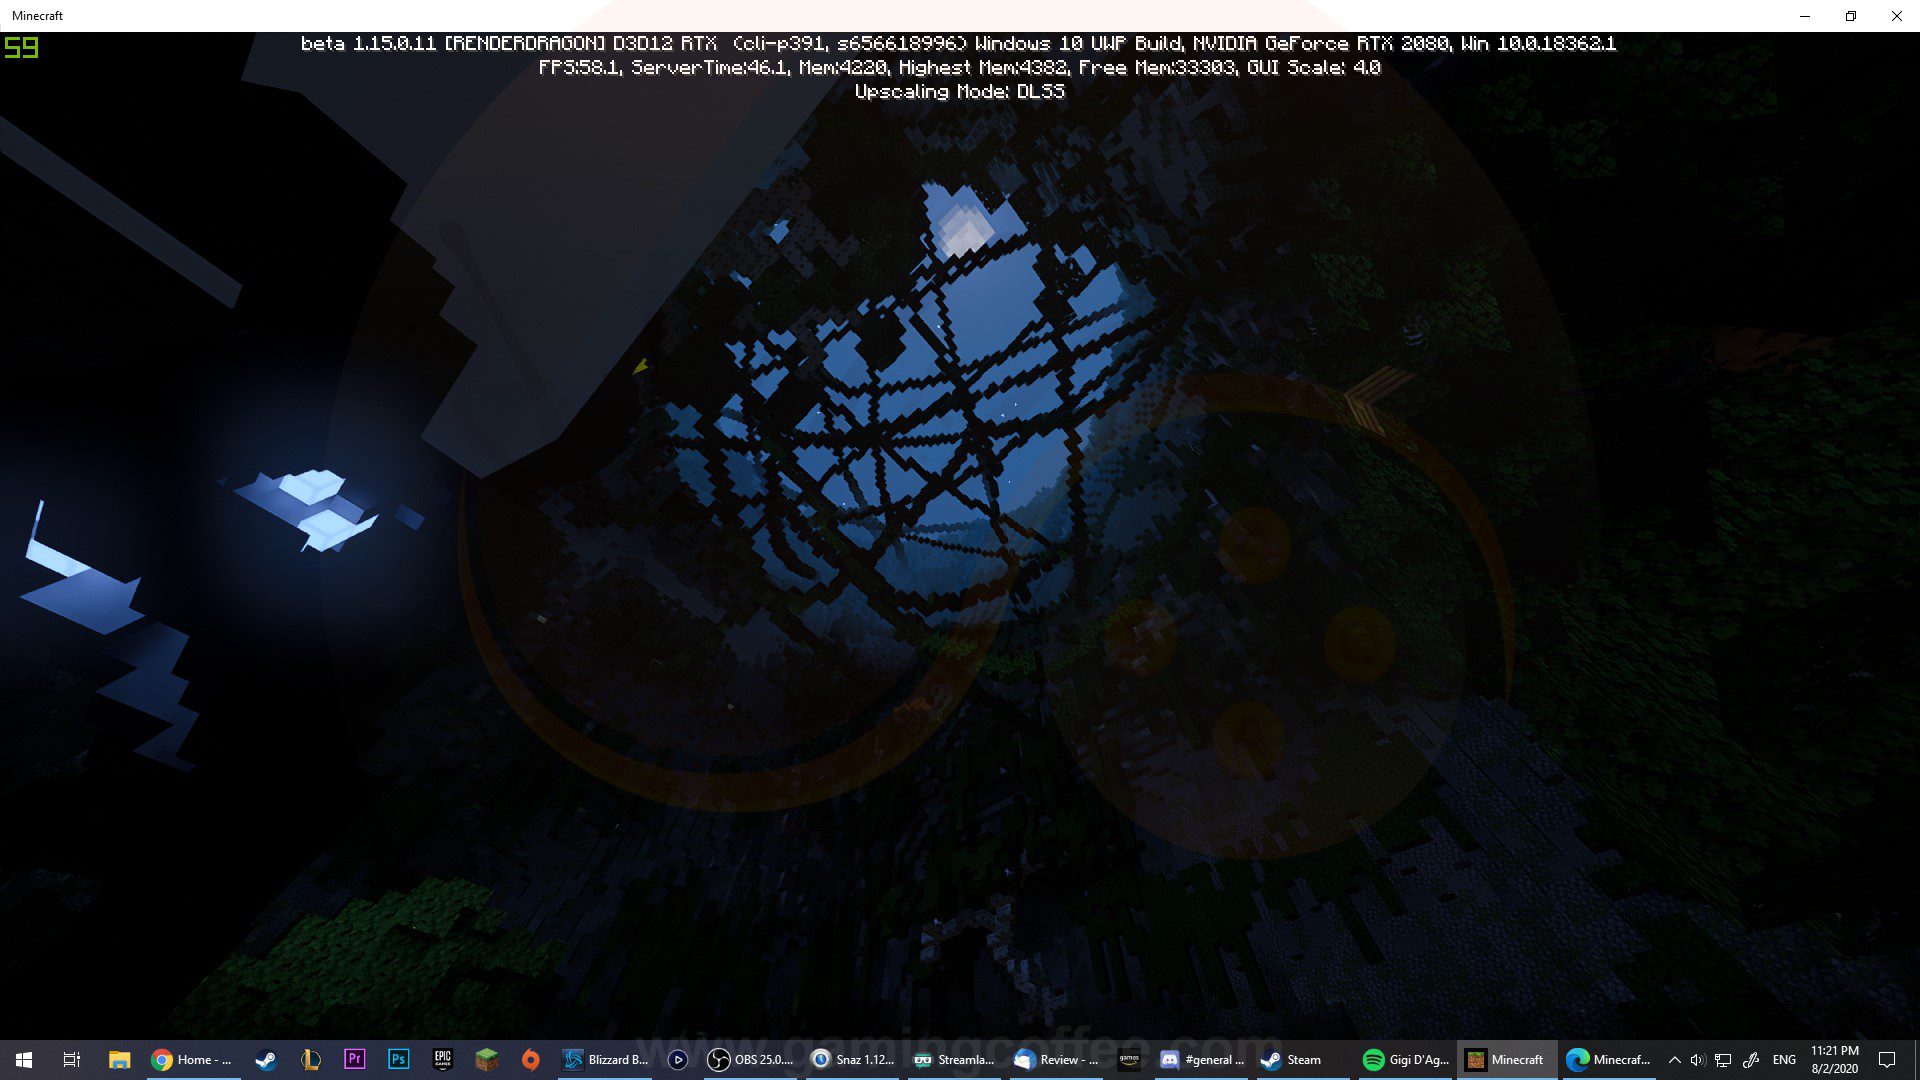This screenshot has height=1080, width=1920.
Task: Click the 'FPS:58.1' debug statistics line
Action: pyautogui.click(x=959, y=67)
